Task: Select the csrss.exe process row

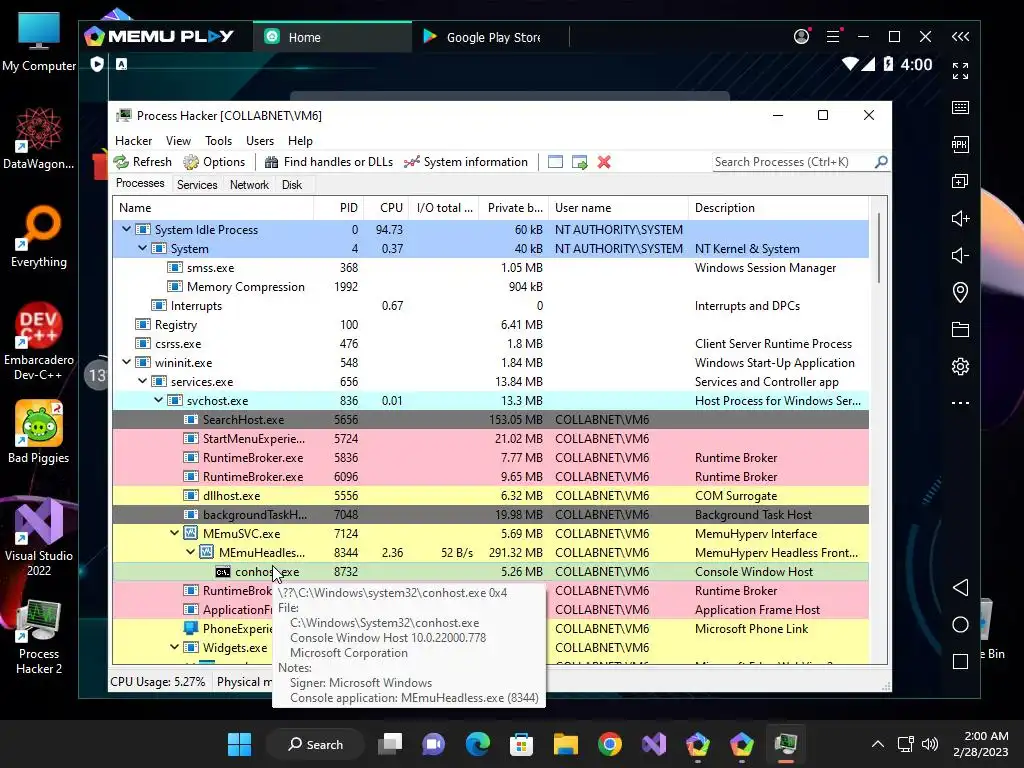Action: tap(490, 344)
